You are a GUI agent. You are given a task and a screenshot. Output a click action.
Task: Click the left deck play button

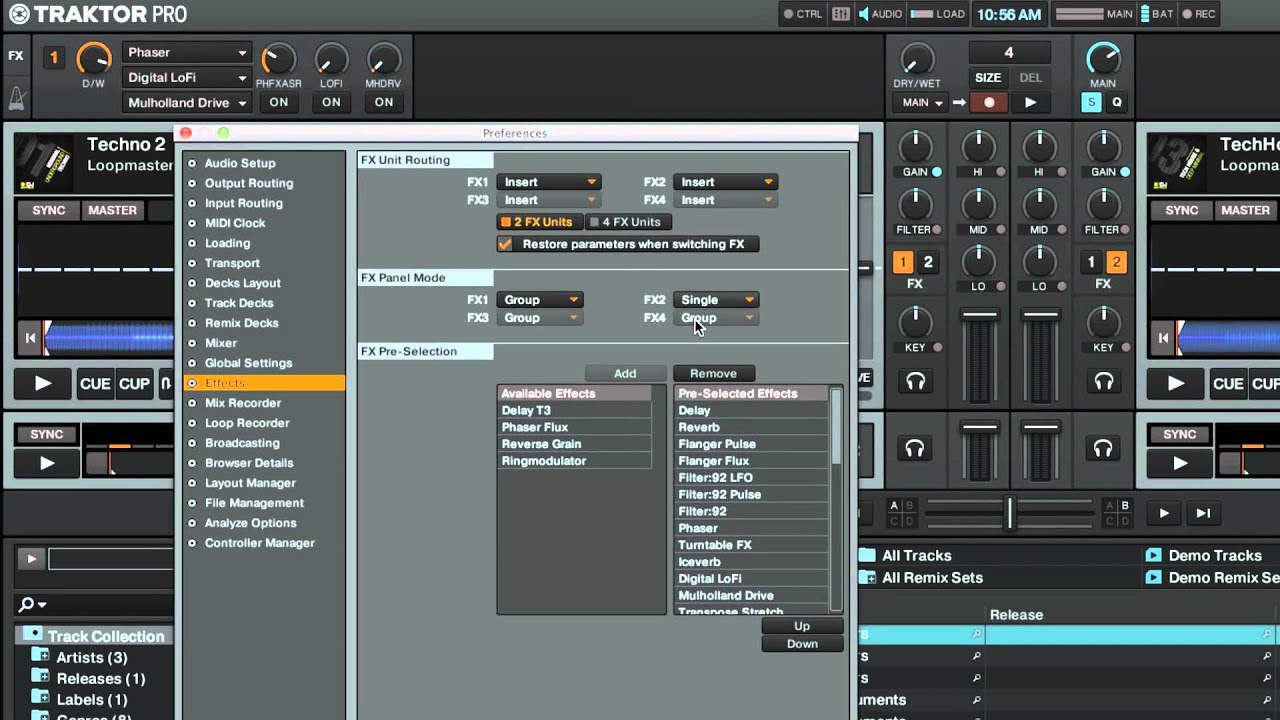43,383
